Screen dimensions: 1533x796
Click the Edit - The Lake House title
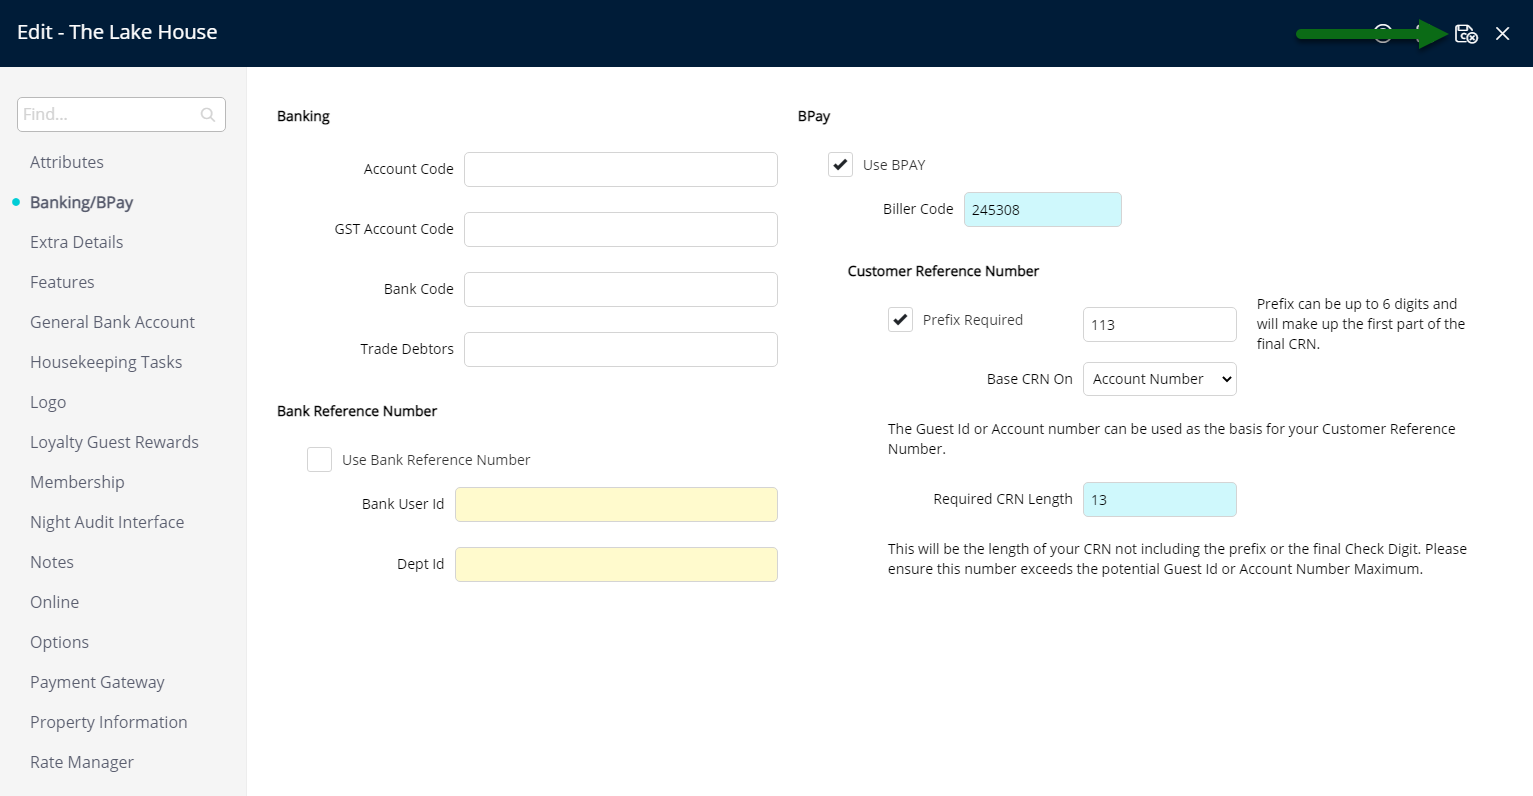(x=117, y=32)
